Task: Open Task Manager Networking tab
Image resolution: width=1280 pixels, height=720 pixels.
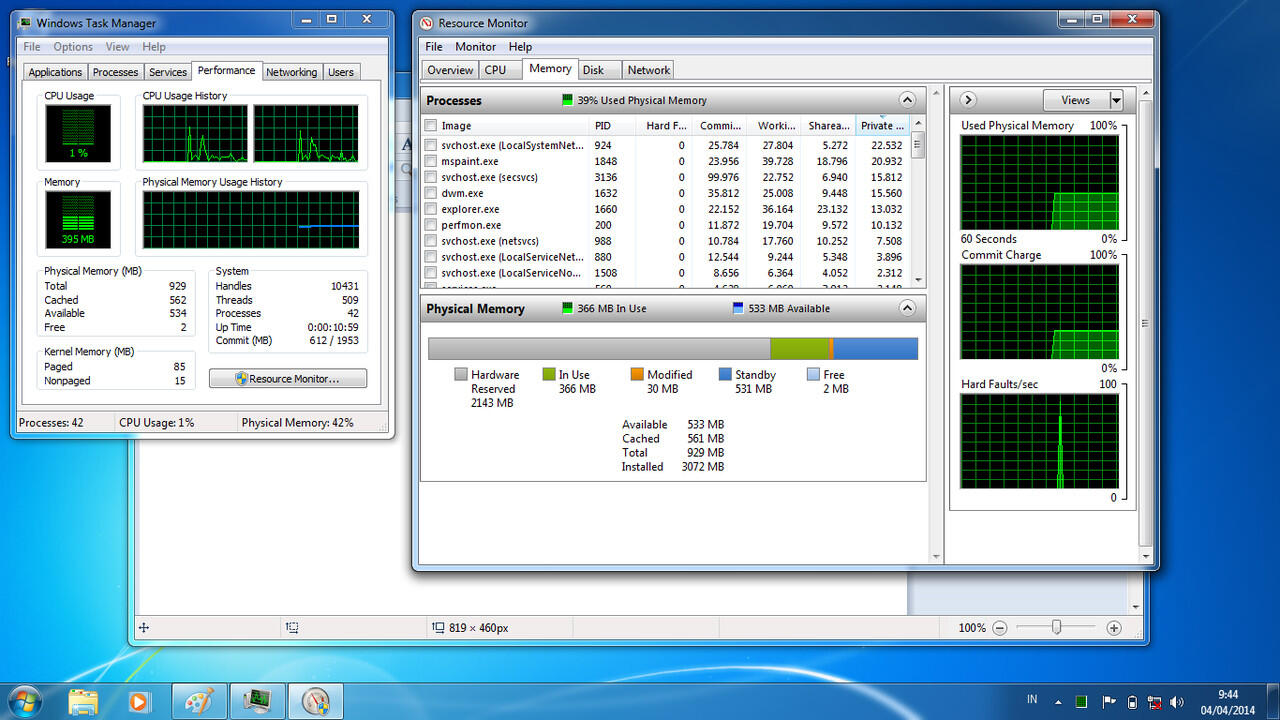Action: click(x=291, y=72)
